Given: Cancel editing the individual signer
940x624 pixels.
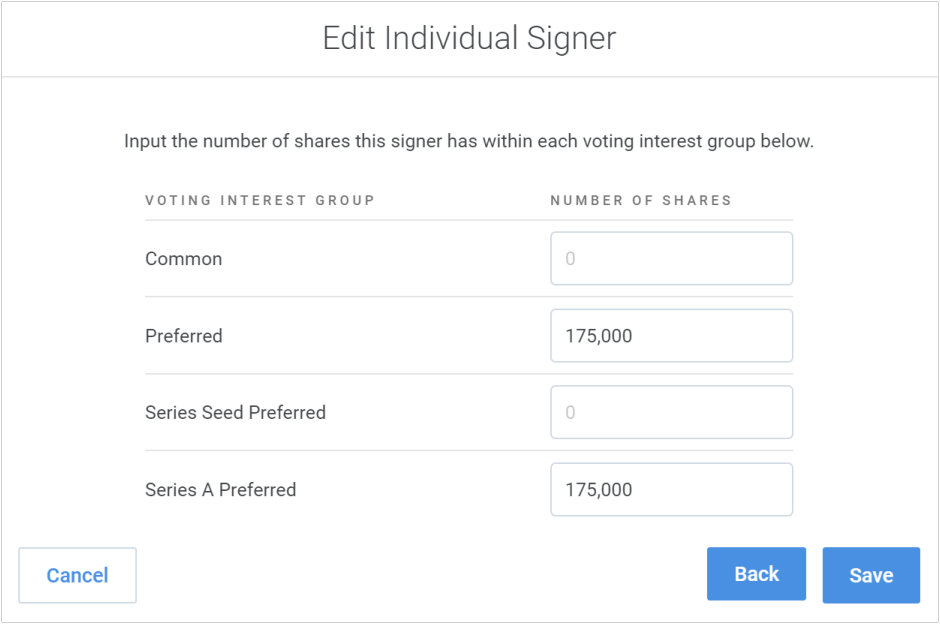Looking at the screenshot, I should 77,575.
